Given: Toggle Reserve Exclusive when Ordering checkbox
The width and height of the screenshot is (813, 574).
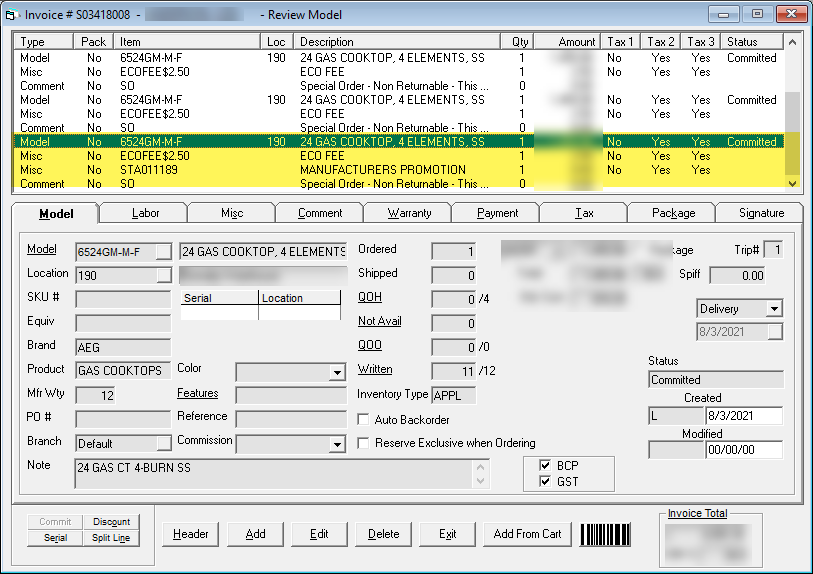Looking at the screenshot, I should pyautogui.click(x=363, y=443).
